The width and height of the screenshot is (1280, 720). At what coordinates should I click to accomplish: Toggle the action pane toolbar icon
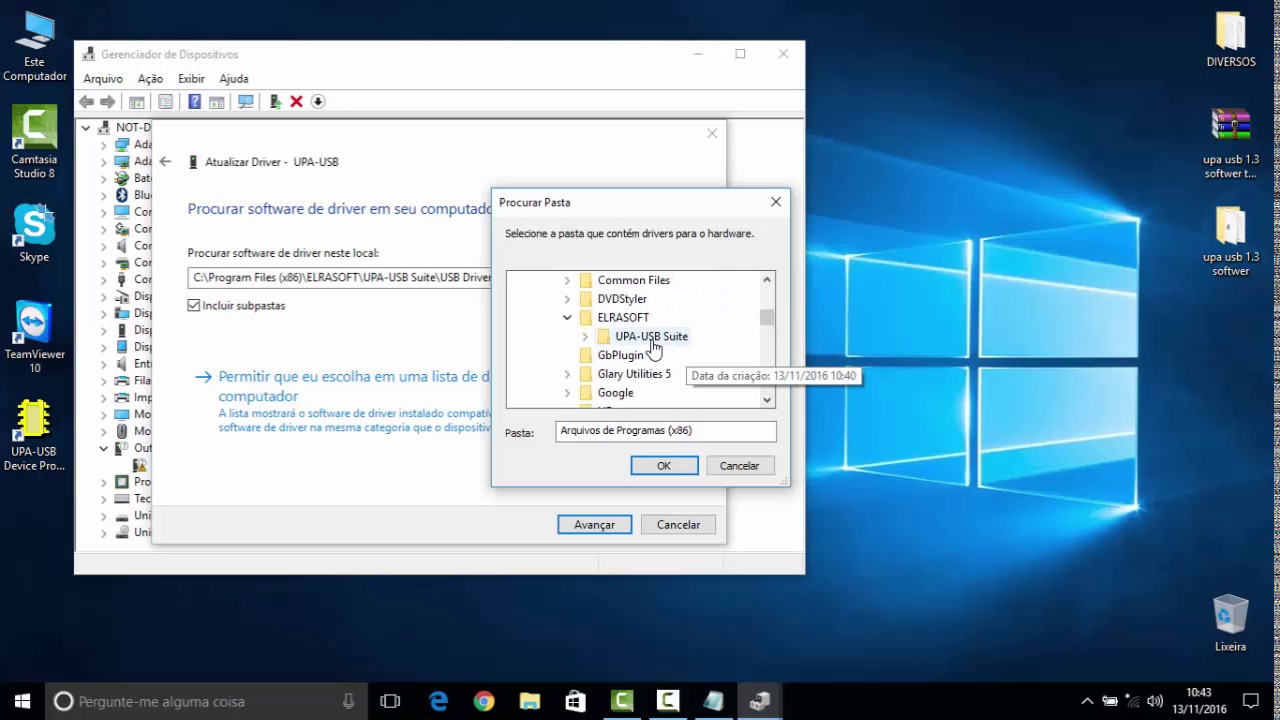216,102
